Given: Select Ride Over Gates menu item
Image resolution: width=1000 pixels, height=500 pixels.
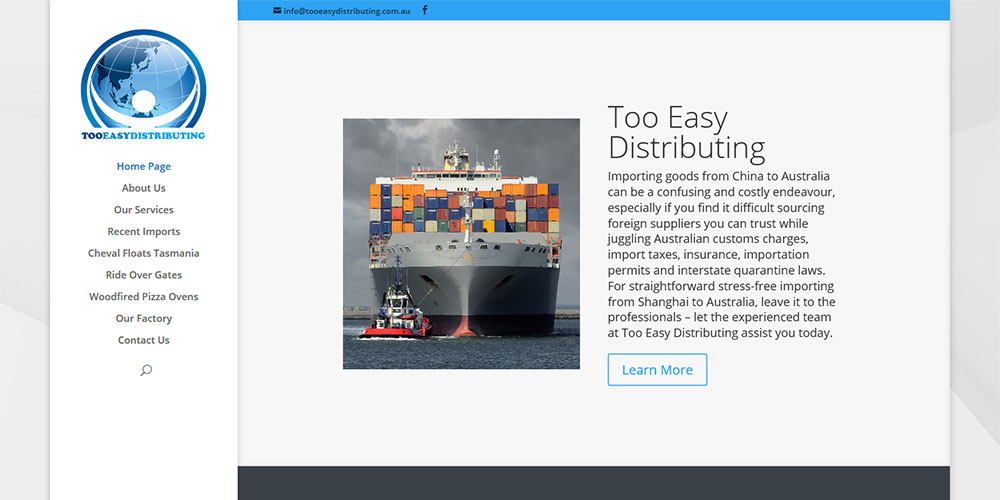Looking at the screenshot, I should click(x=143, y=275).
